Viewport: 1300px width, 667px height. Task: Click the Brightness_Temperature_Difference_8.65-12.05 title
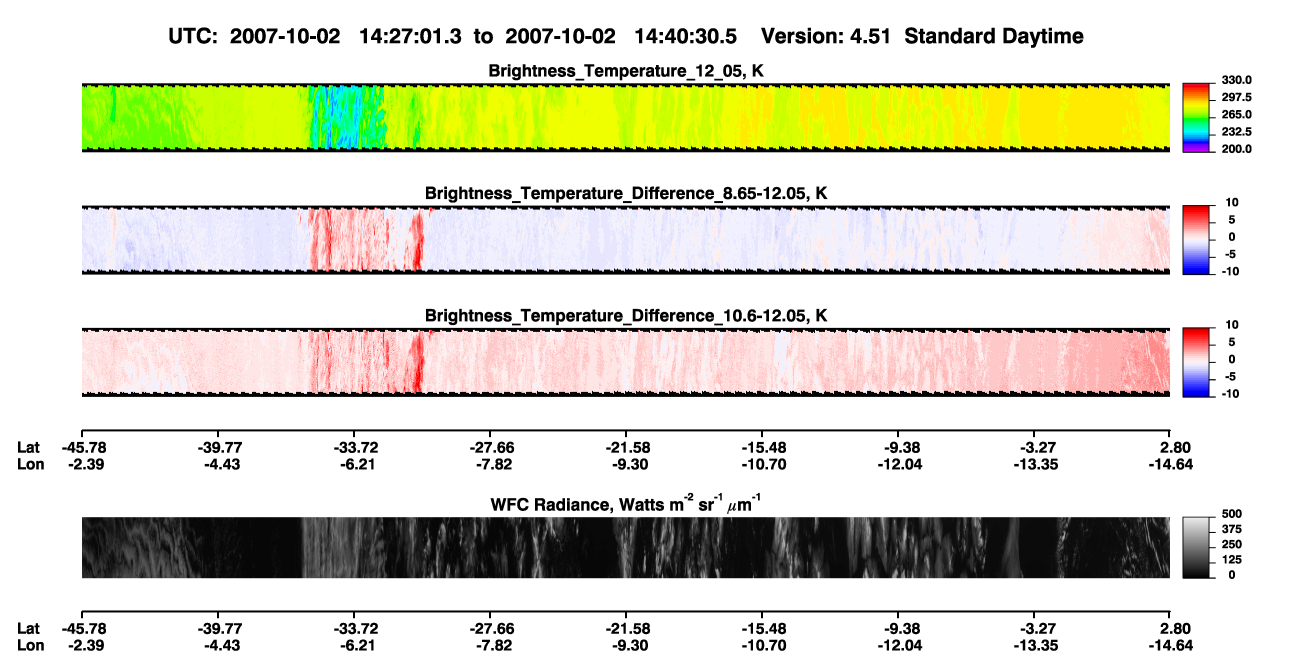tap(626, 192)
